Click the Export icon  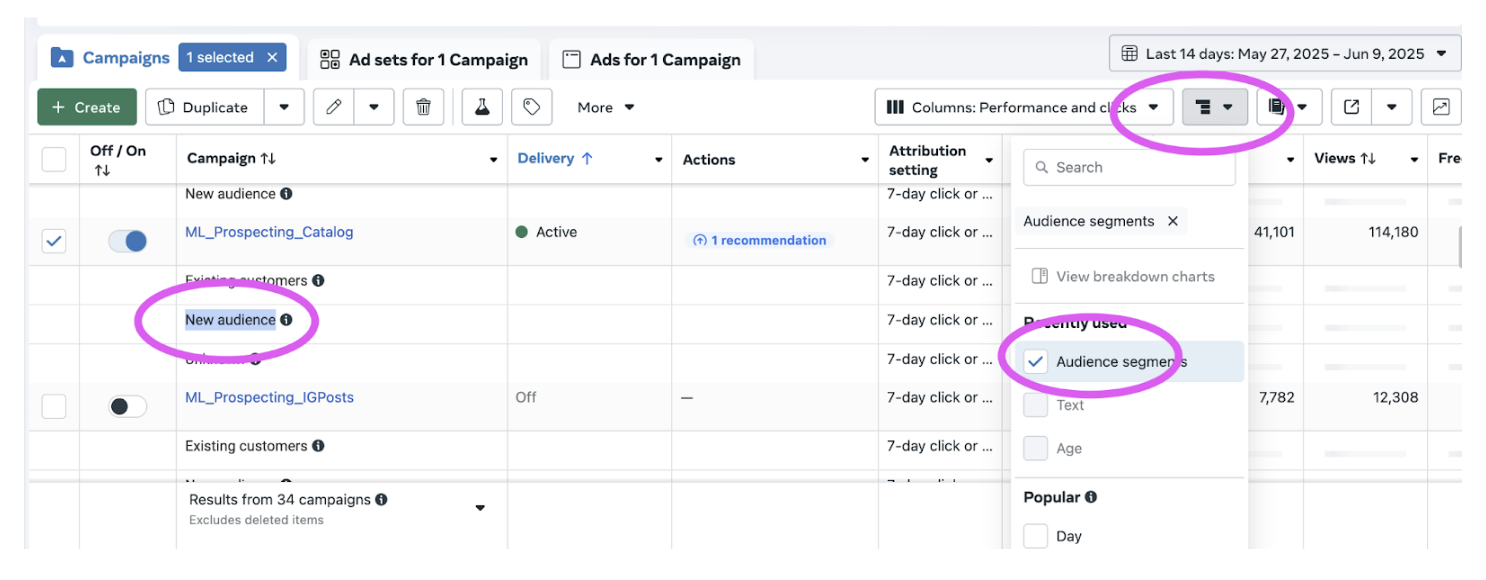pos(1351,107)
